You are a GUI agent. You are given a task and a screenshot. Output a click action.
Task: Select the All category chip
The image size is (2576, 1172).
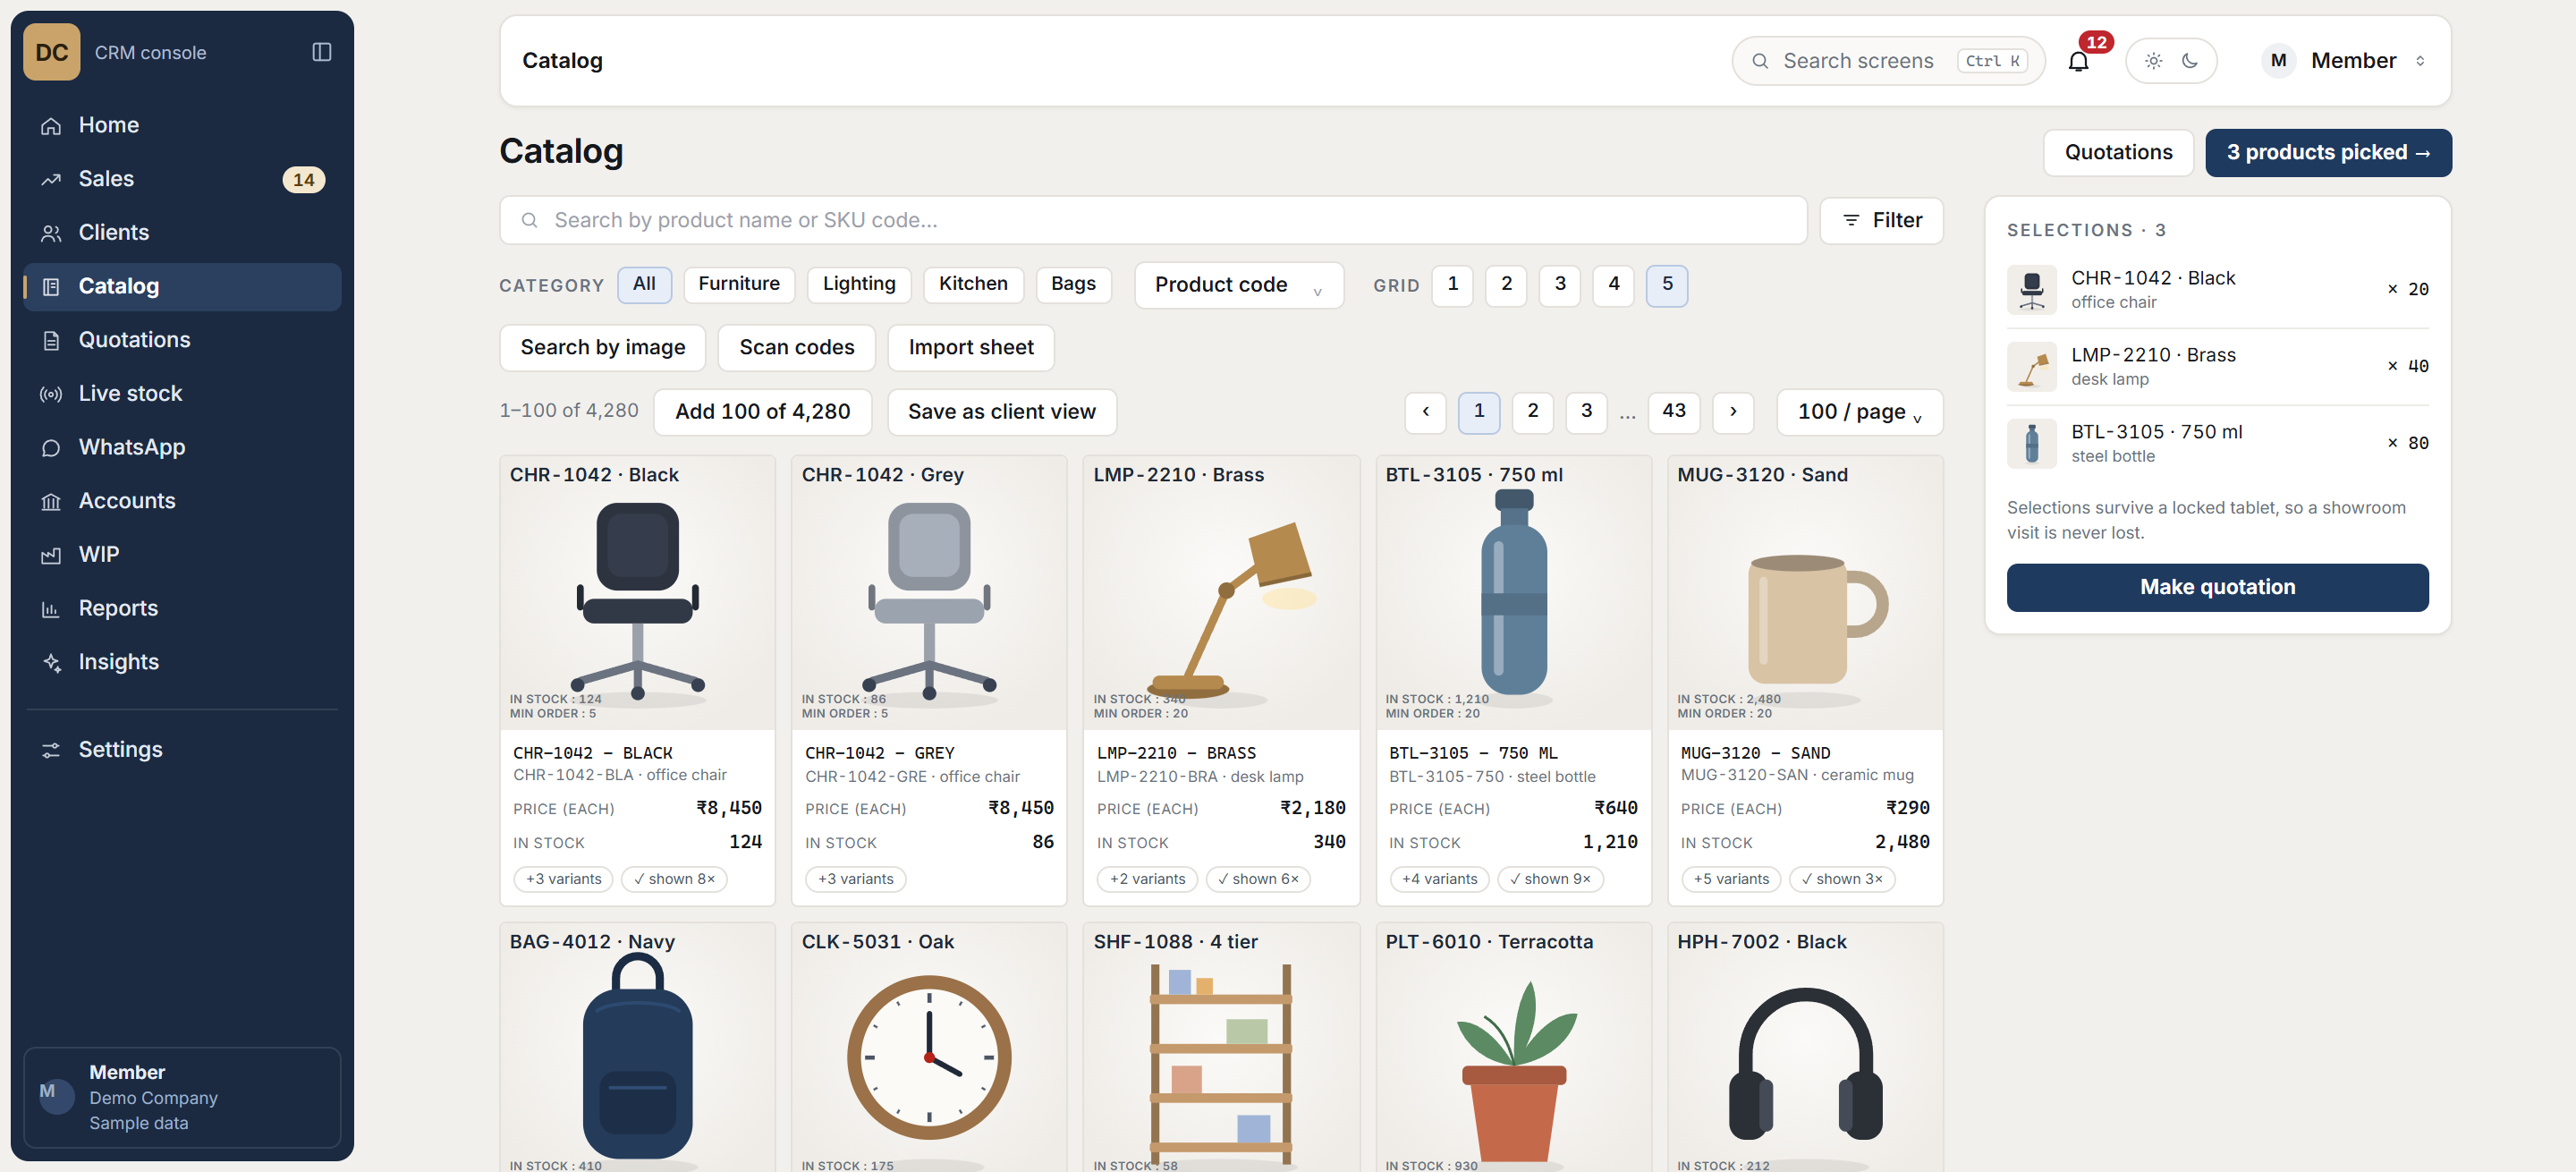pos(644,285)
